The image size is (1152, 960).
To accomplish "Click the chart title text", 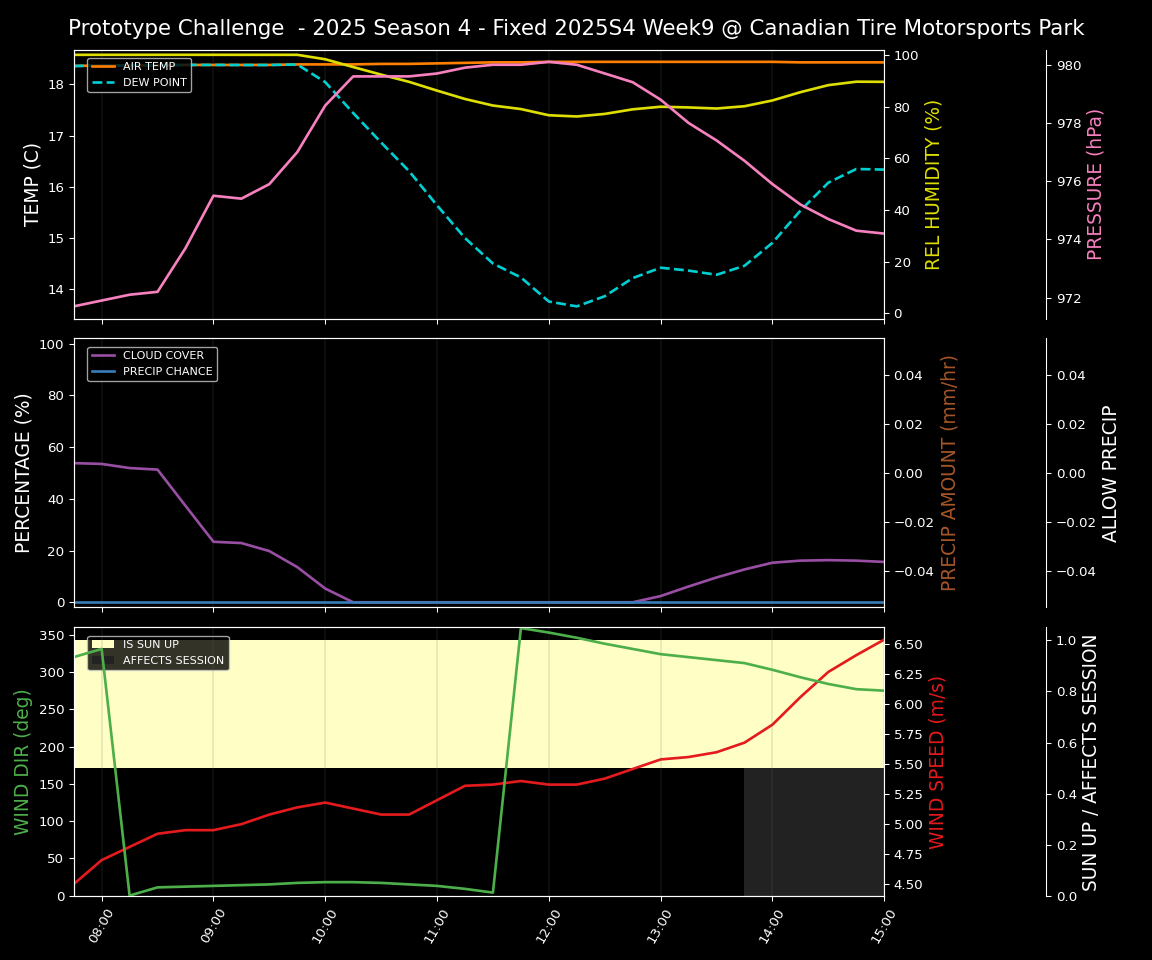I will click(576, 28).
